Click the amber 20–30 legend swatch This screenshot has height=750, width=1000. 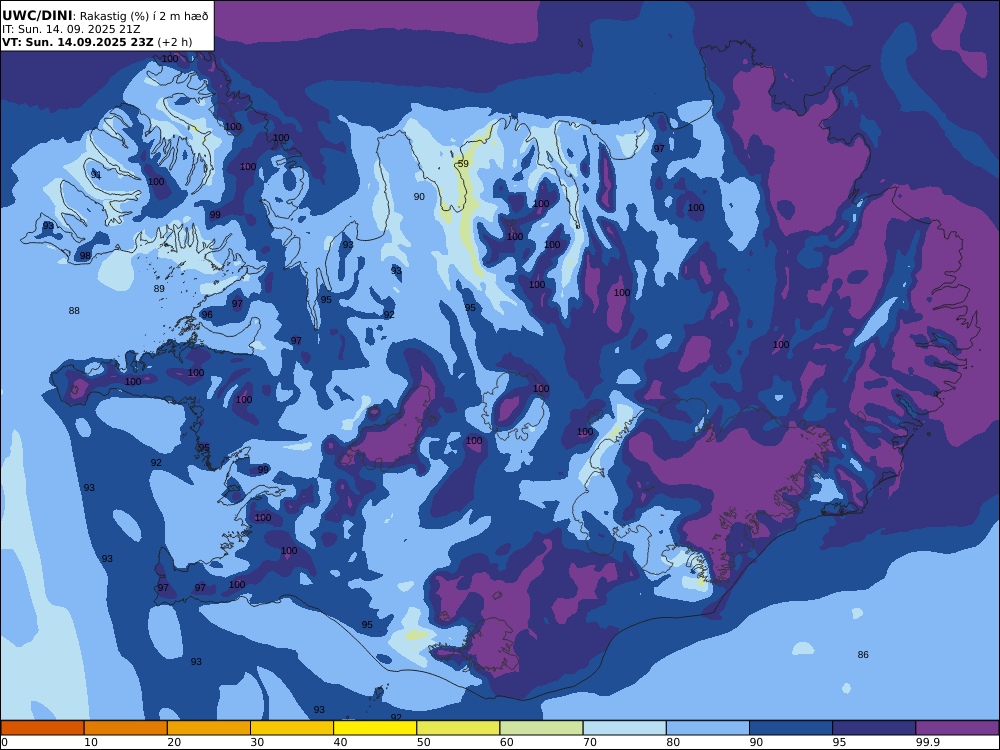click(209, 728)
